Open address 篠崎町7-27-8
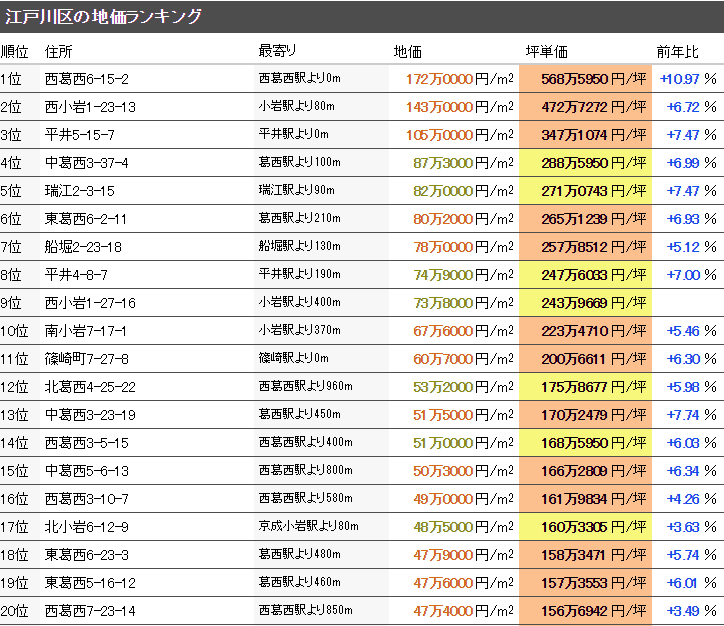The height and width of the screenshot is (626, 724). click(87, 359)
